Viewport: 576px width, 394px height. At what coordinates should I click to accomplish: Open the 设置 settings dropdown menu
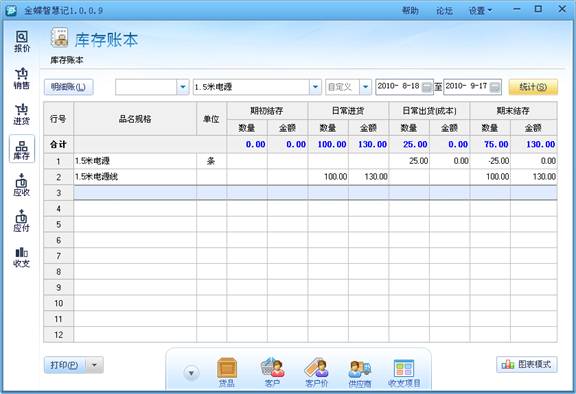pos(480,11)
